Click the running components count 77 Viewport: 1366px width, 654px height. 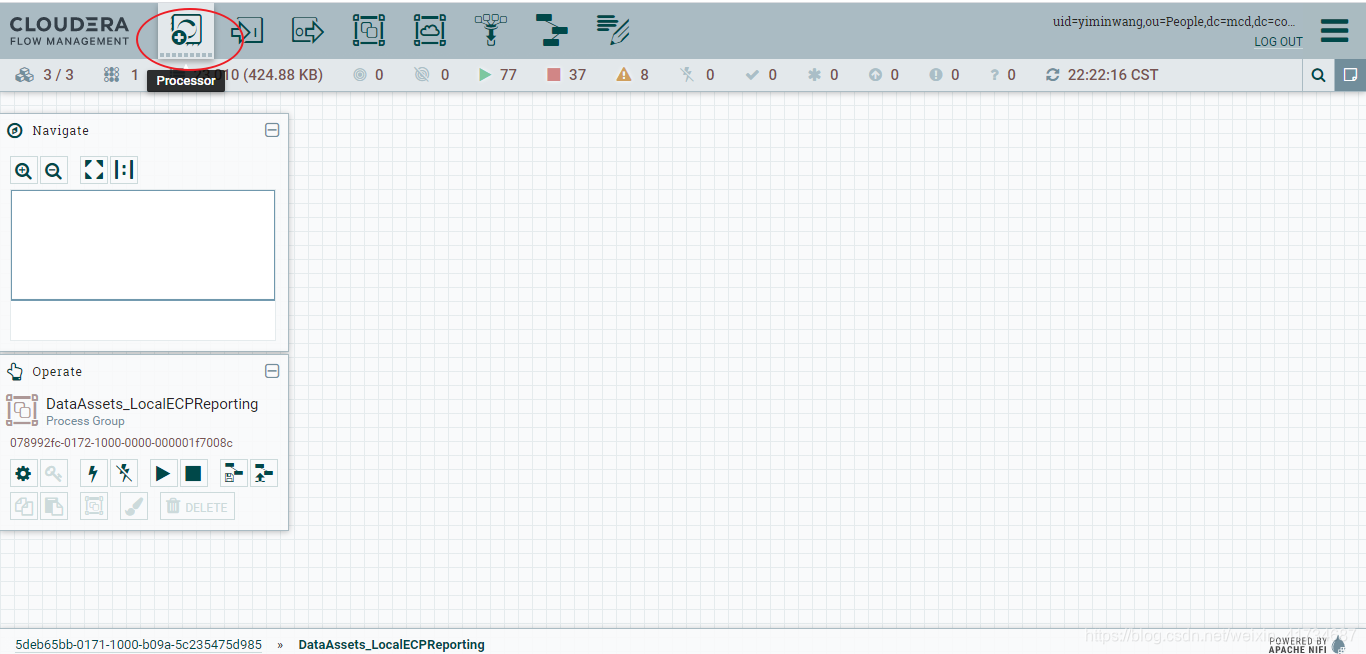tap(497, 75)
